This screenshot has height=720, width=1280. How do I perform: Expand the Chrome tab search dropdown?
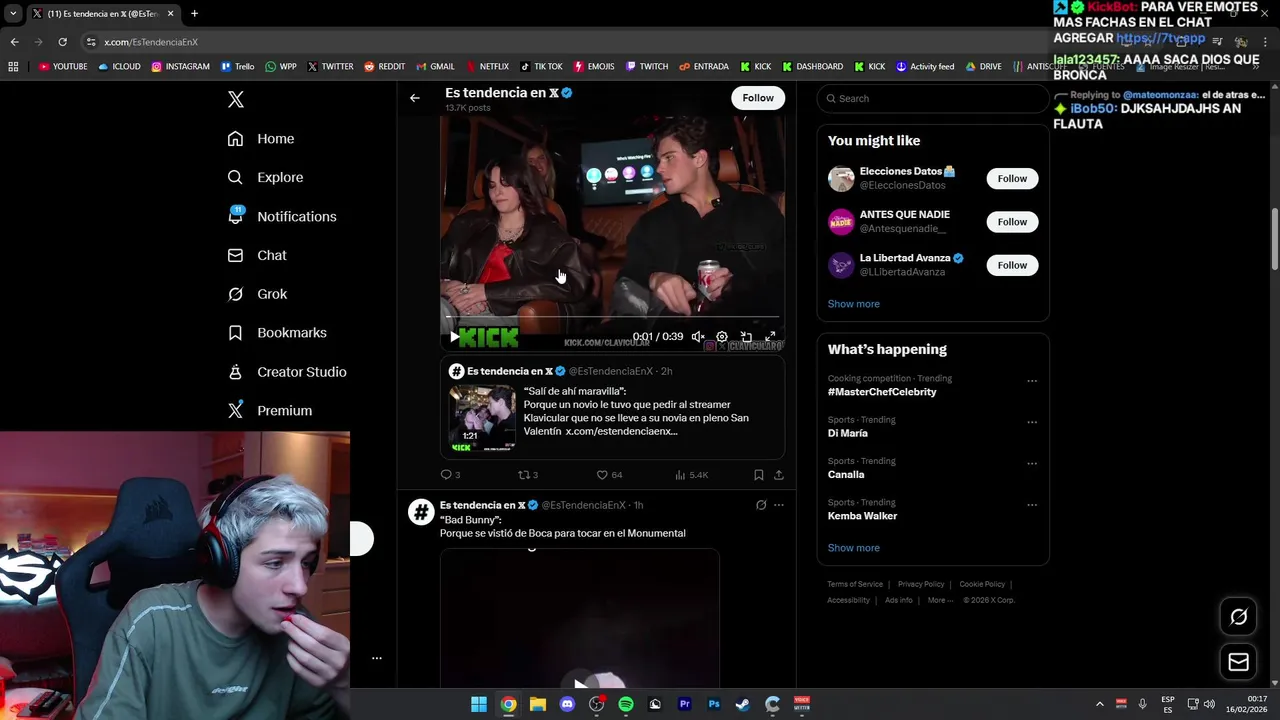click(x=13, y=14)
